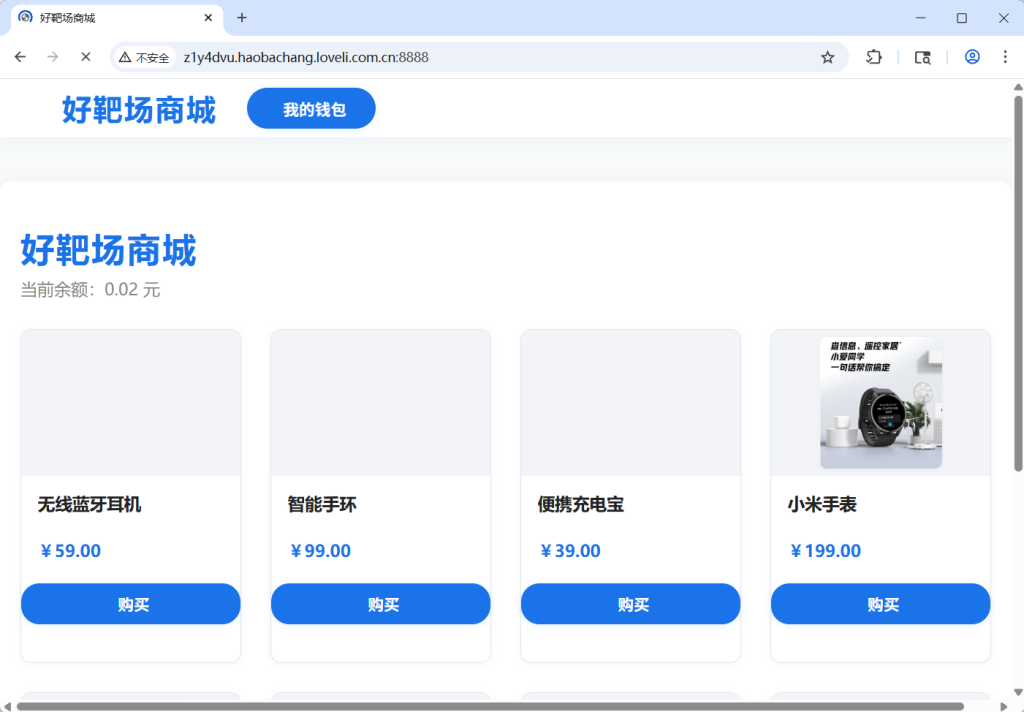
Task: Open 我的钱包 wallet button
Action: click(311, 109)
